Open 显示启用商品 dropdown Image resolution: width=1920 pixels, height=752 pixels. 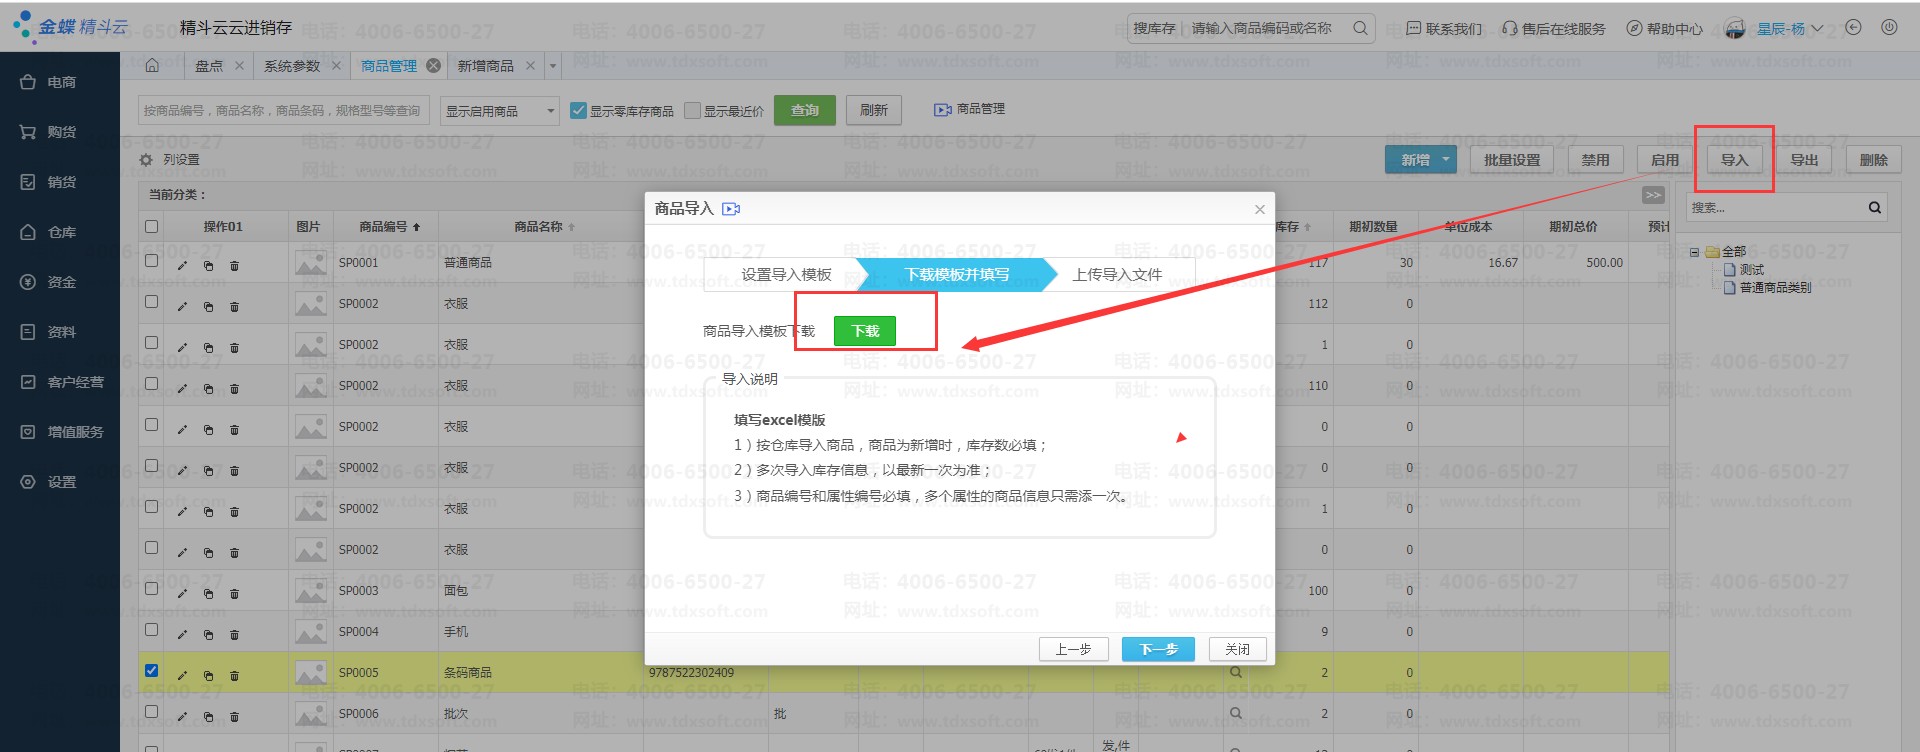coord(499,111)
